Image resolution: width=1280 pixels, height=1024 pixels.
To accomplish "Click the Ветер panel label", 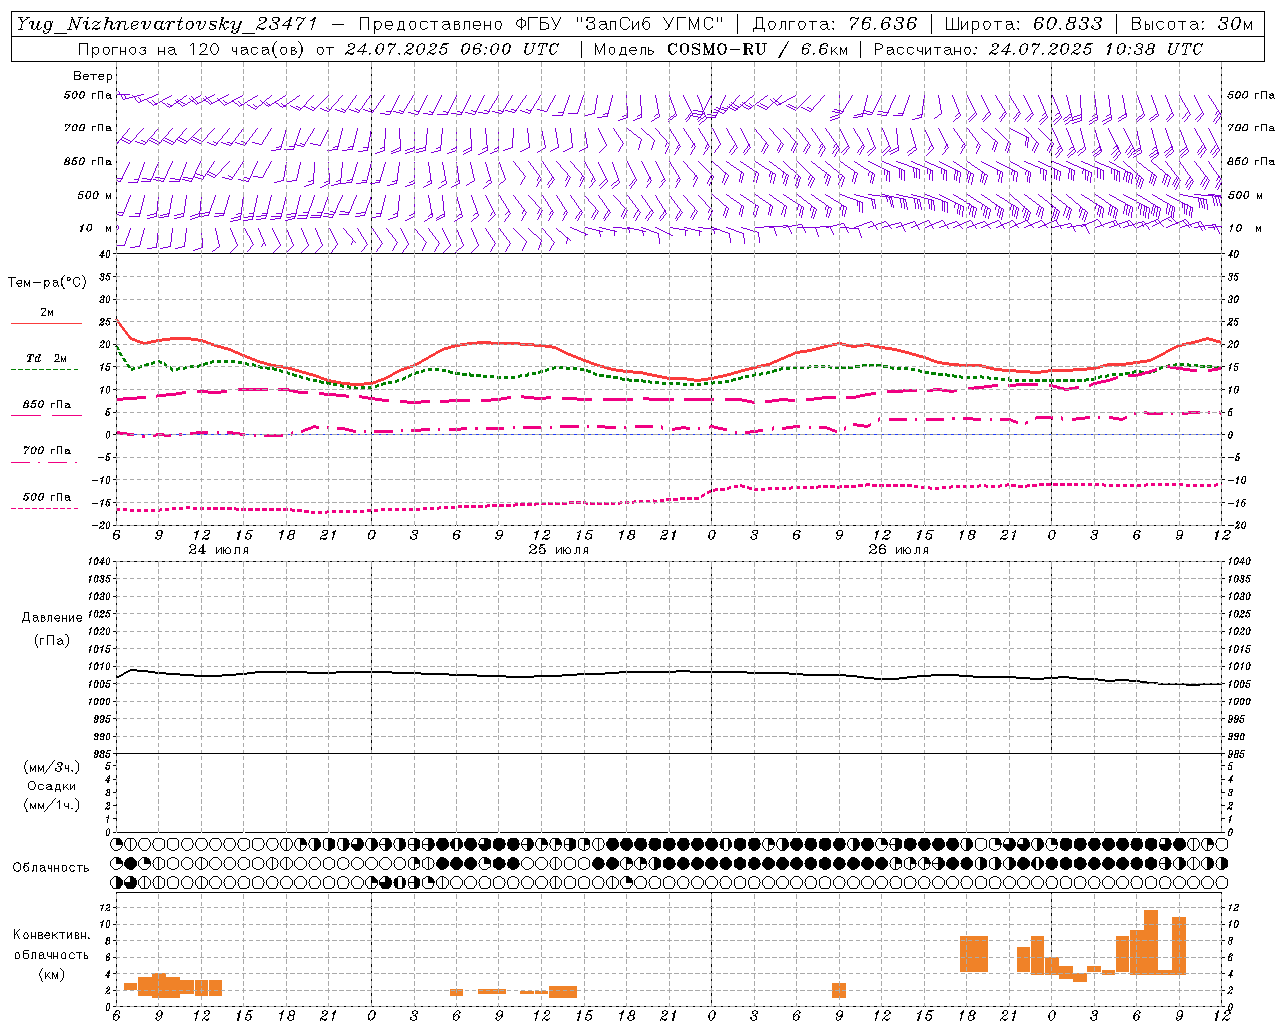I will 92,76.
